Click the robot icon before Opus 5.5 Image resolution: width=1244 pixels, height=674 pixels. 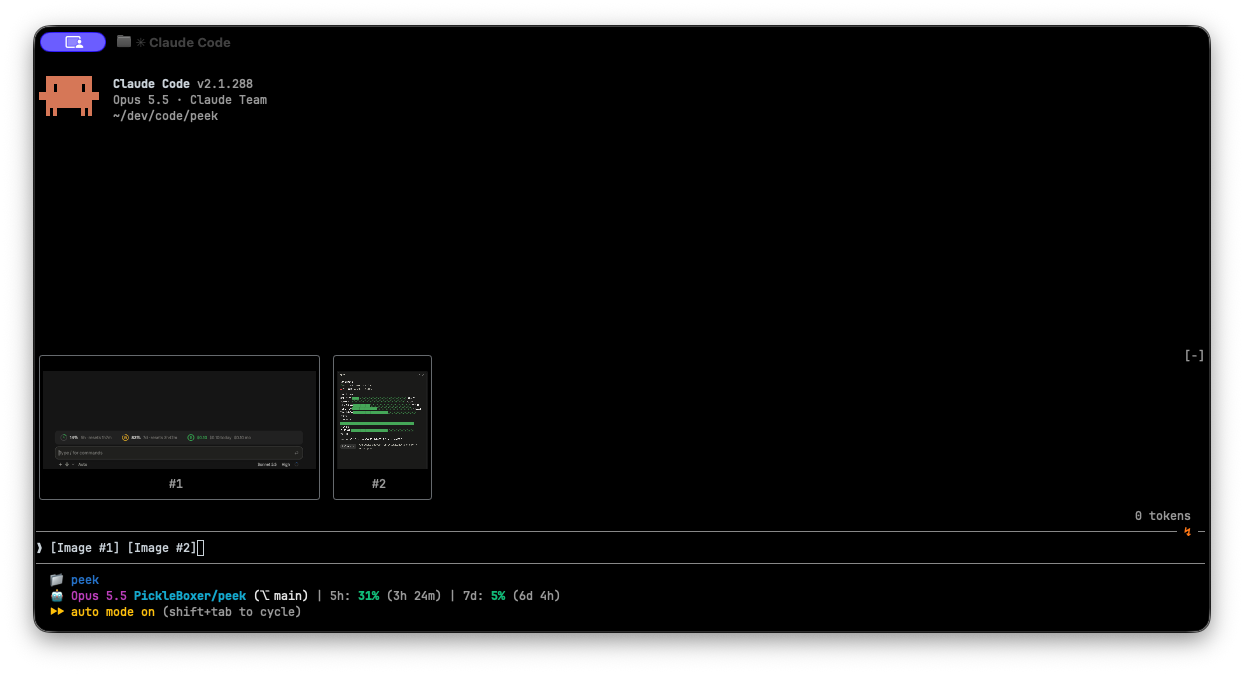(57, 596)
